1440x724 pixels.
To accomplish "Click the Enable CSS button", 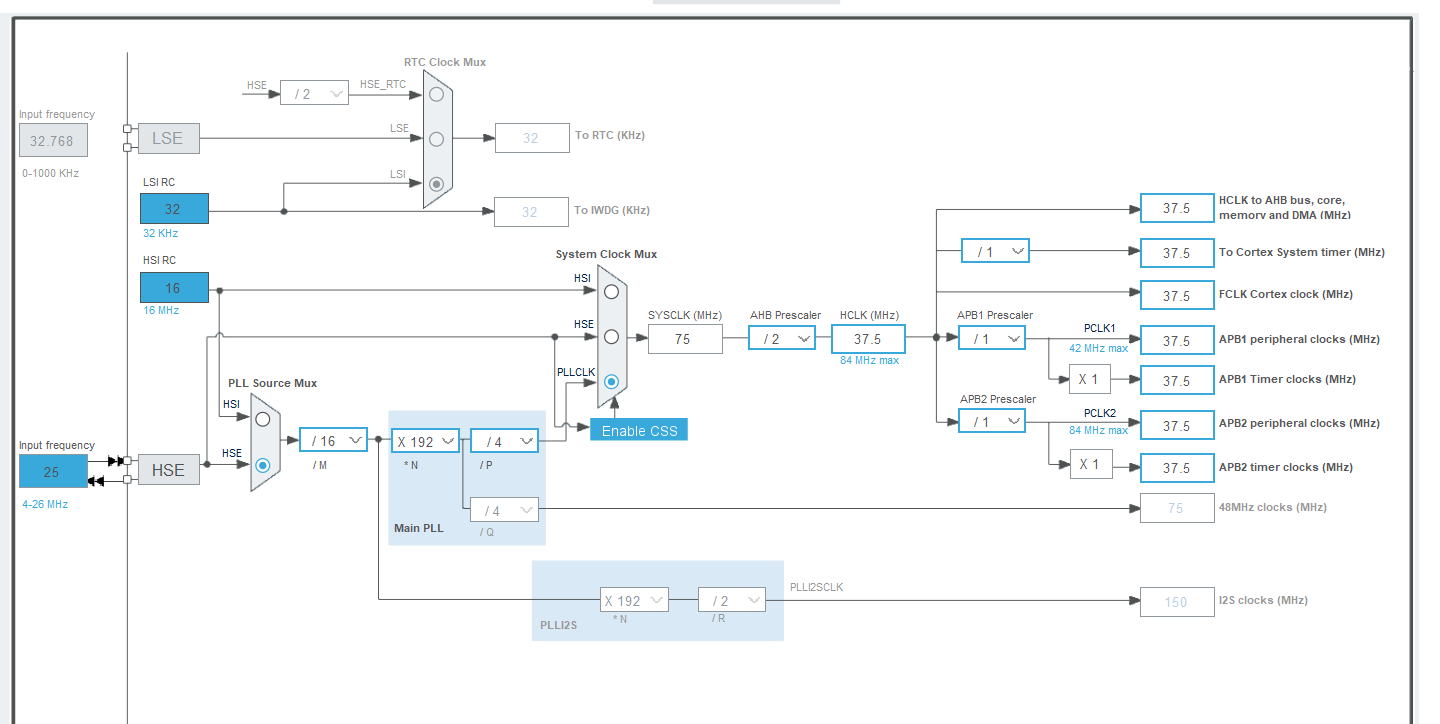I will pyautogui.click(x=639, y=431).
